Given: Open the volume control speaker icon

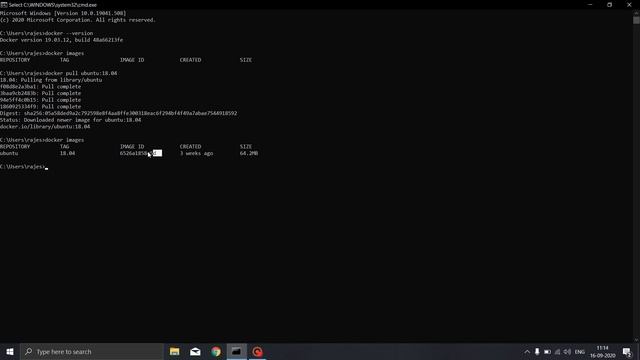Looking at the screenshot, I should (x=567, y=351).
